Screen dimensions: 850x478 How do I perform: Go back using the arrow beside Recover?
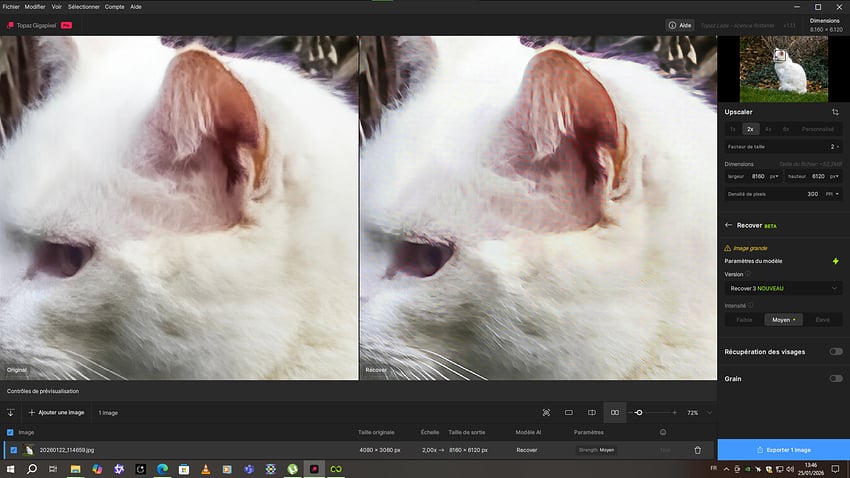pyautogui.click(x=729, y=226)
